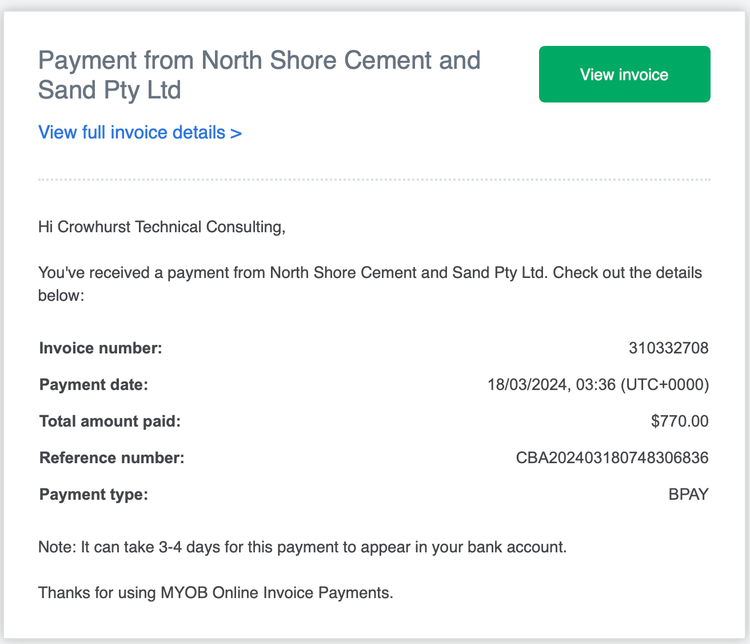Select the invoice number value 310332708
Screen dimensions: 750x644
[x=668, y=348]
